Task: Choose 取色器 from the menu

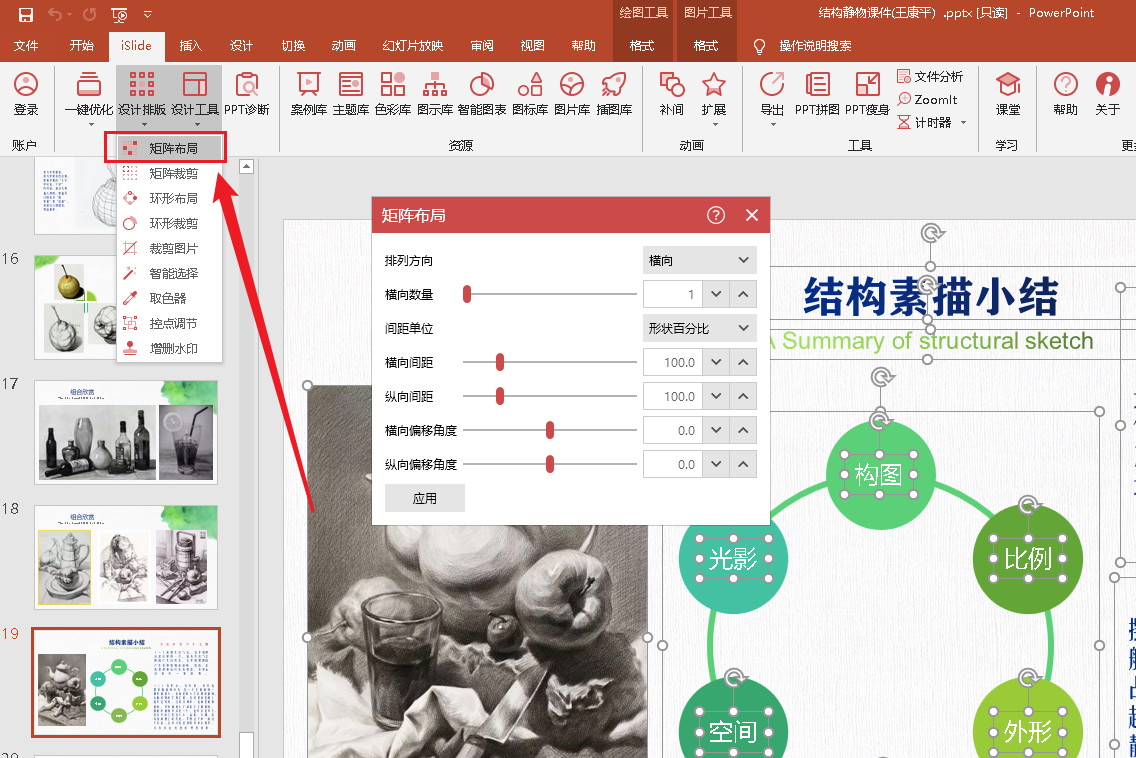Action: [170, 299]
